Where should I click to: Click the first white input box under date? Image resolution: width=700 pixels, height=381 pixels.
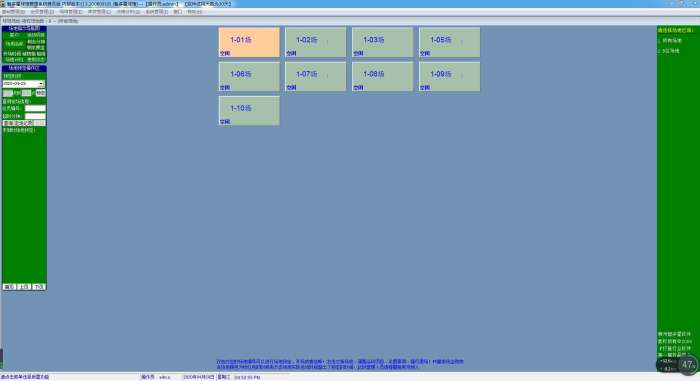pos(35,108)
